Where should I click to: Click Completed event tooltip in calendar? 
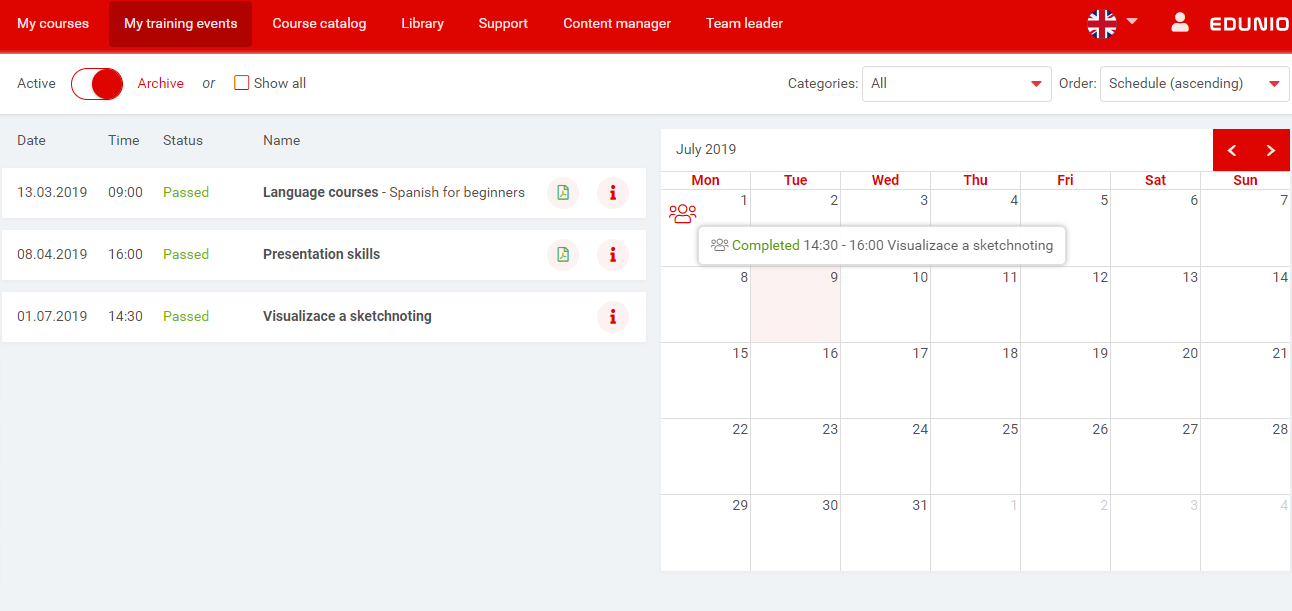[882, 245]
